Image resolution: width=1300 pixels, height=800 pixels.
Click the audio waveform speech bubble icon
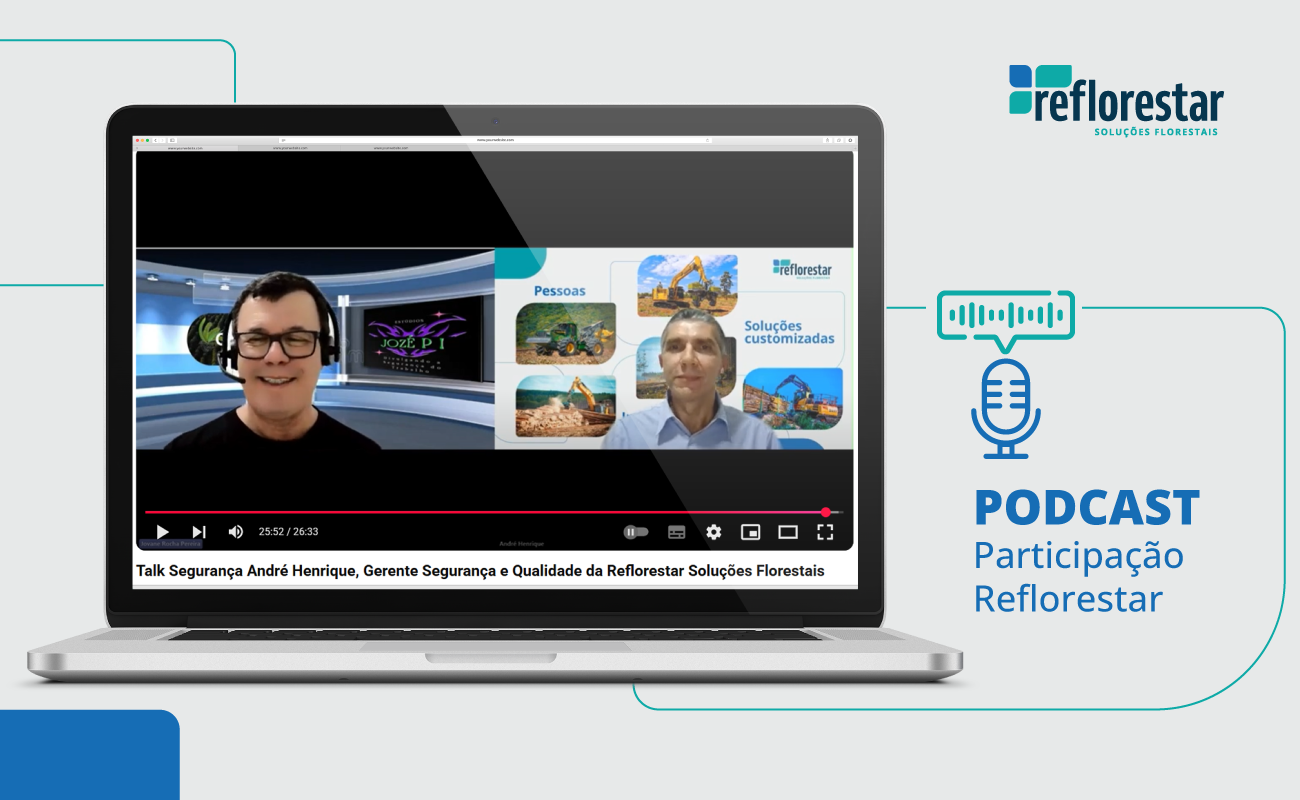click(x=1006, y=321)
